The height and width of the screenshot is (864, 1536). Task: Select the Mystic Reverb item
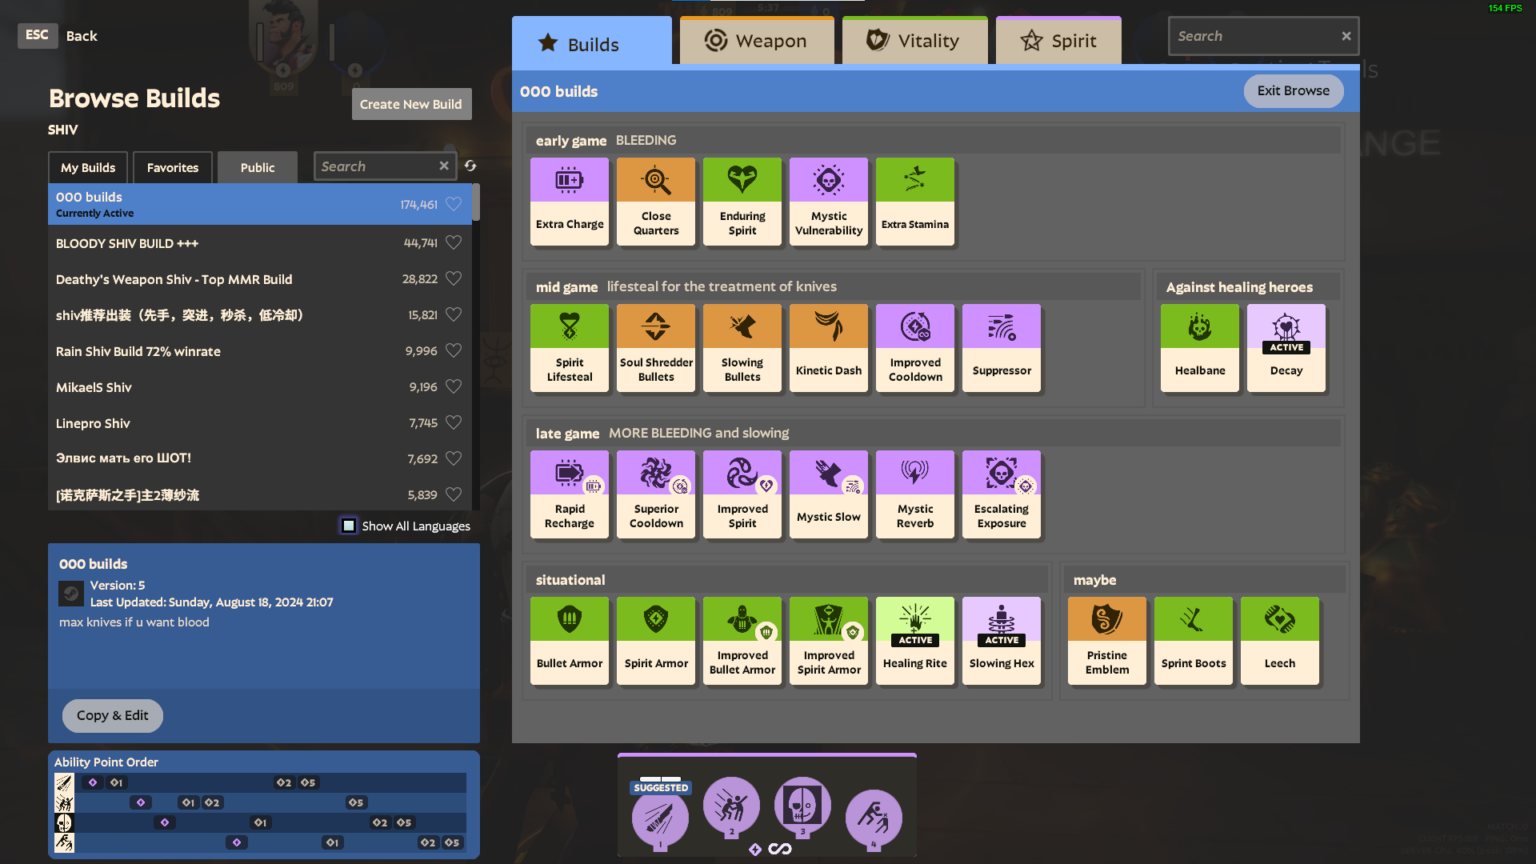[x=914, y=494]
